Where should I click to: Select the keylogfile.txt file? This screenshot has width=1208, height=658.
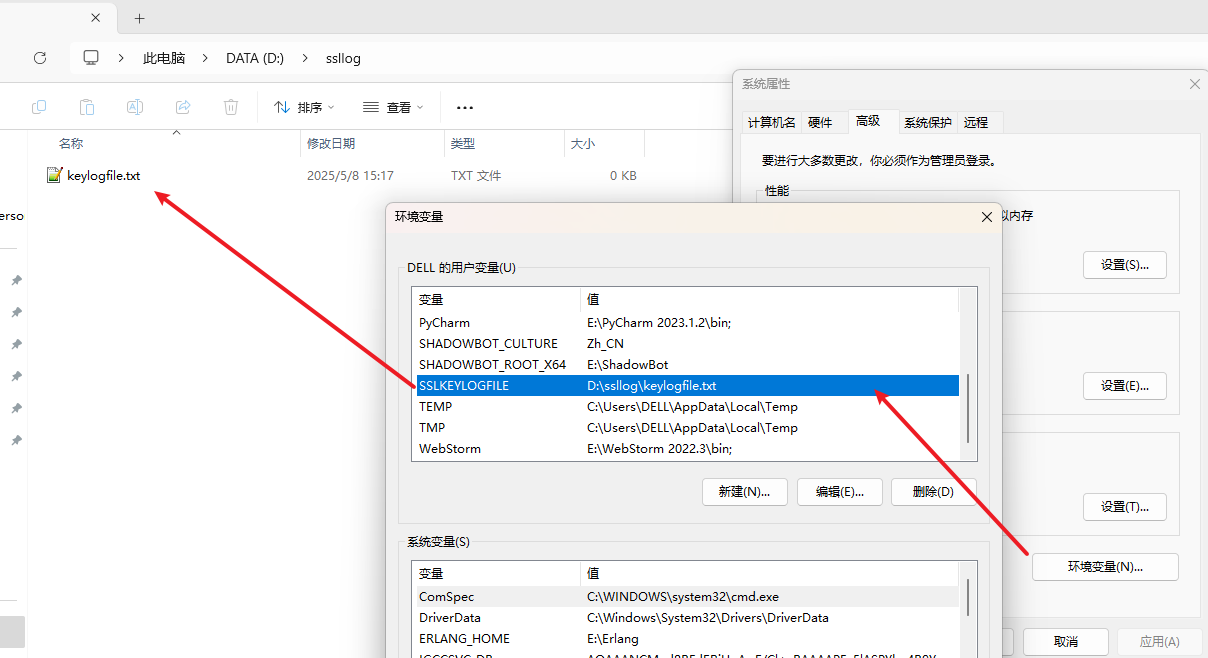coord(103,176)
